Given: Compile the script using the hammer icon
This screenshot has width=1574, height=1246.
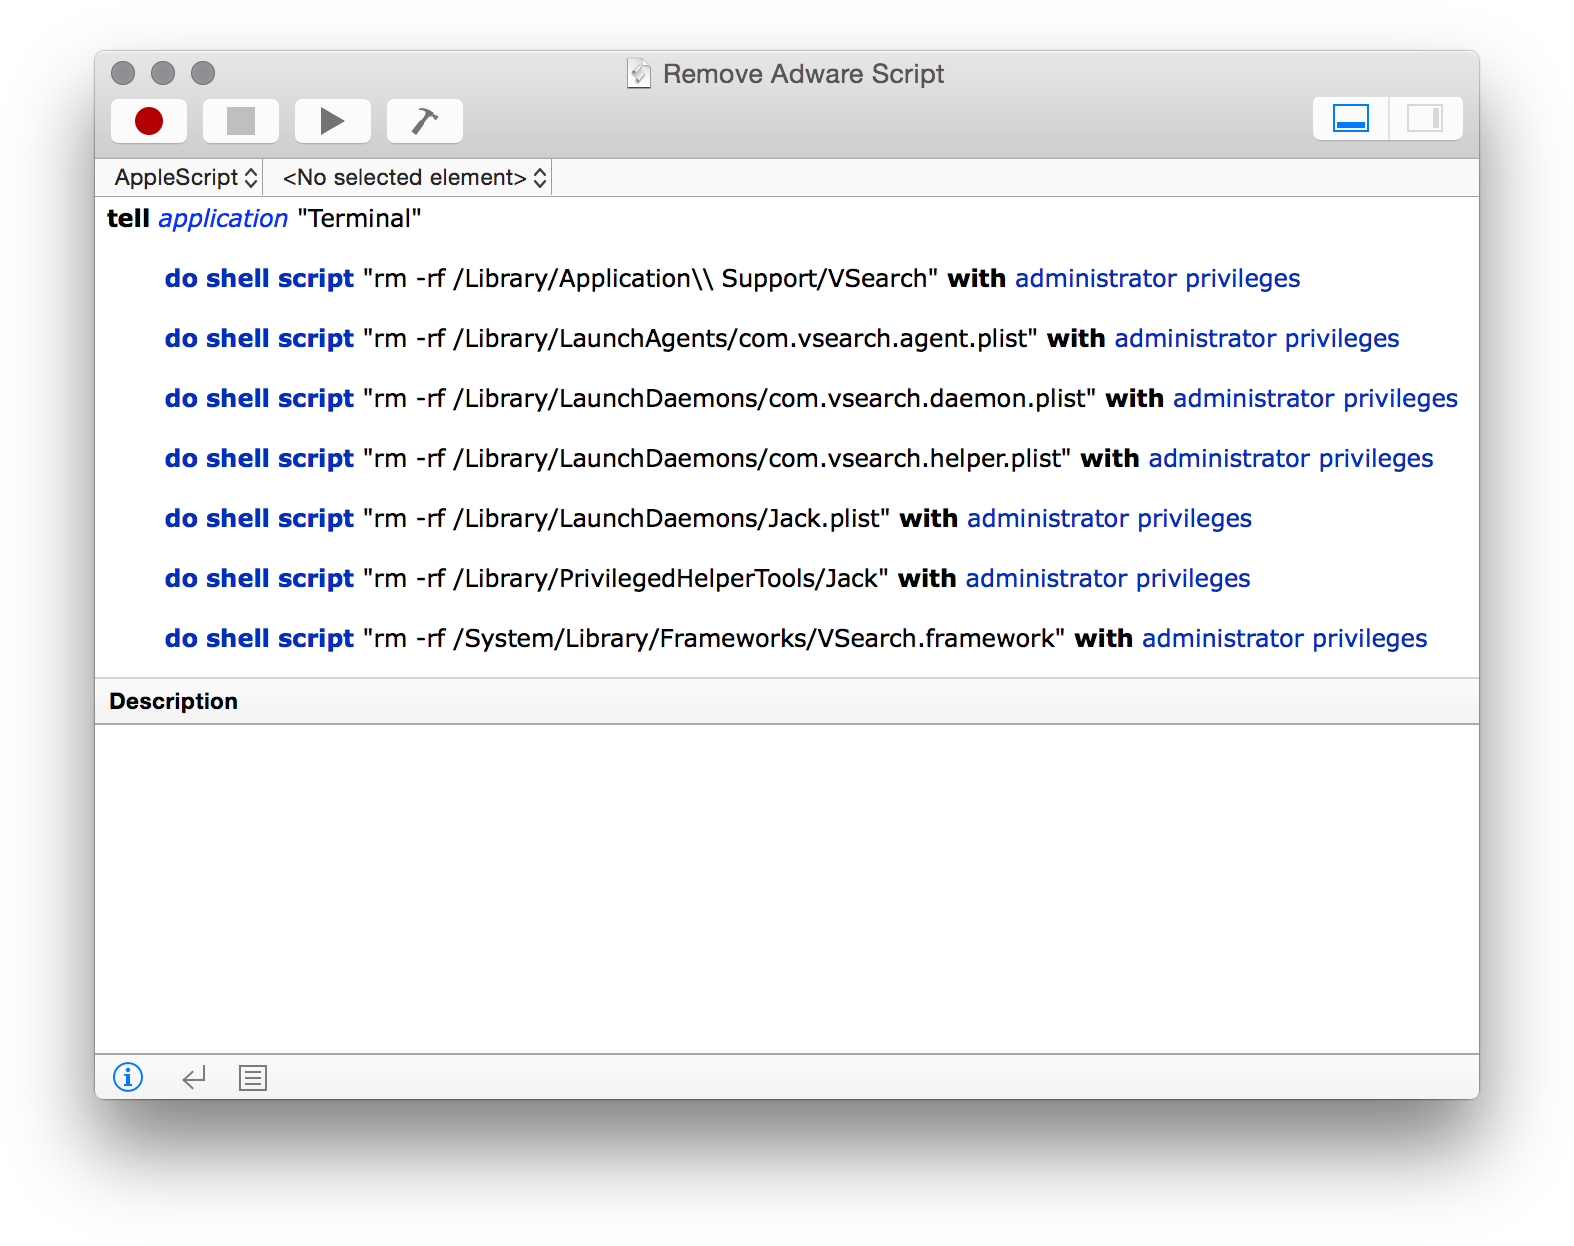Looking at the screenshot, I should point(424,121).
